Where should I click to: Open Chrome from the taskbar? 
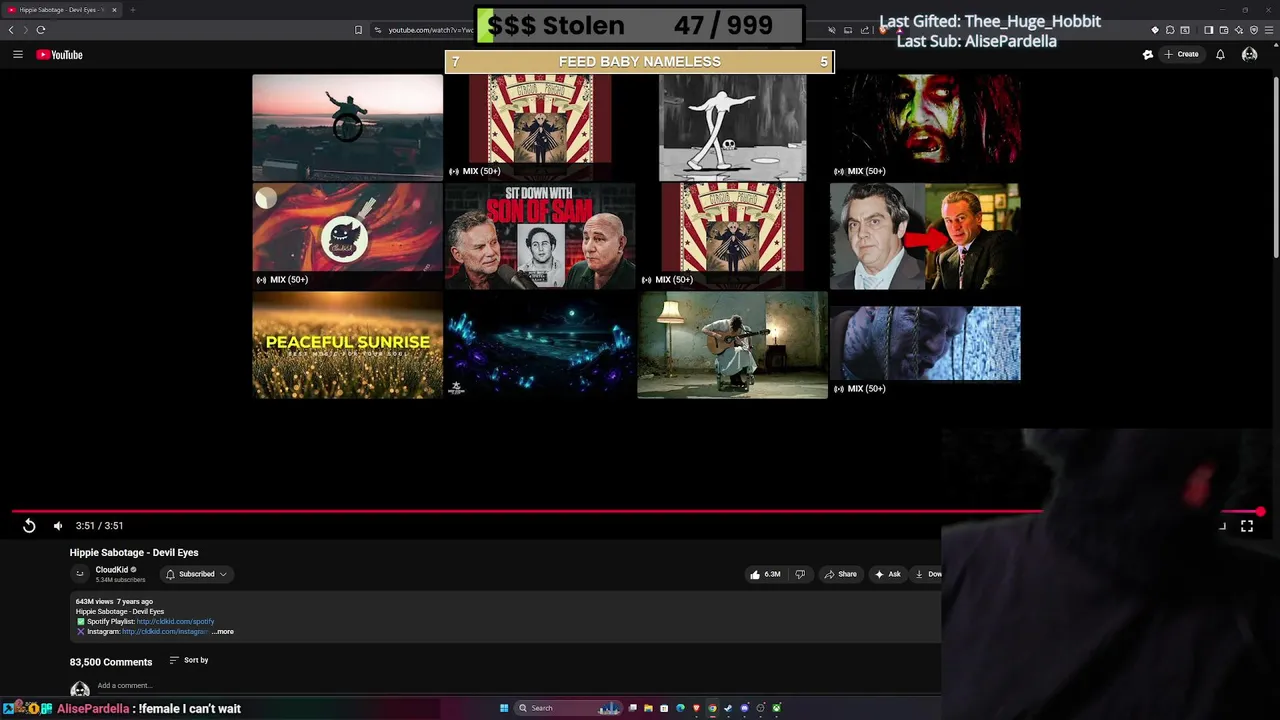point(712,708)
